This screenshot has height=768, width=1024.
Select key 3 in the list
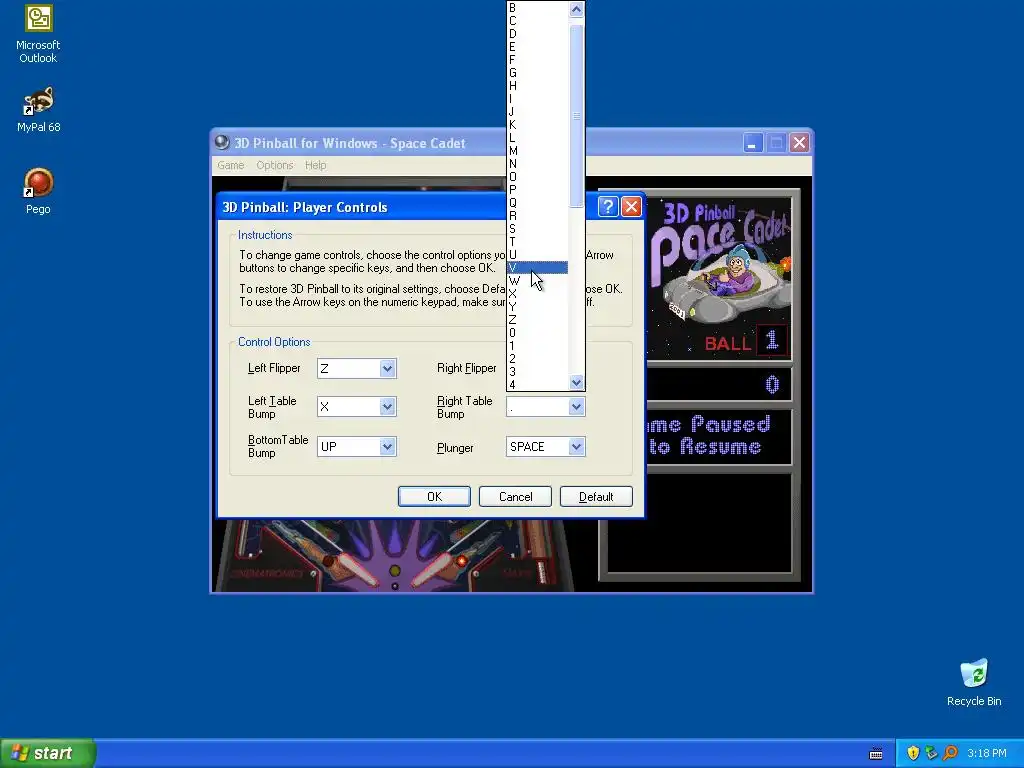click(x=537, y=372)
